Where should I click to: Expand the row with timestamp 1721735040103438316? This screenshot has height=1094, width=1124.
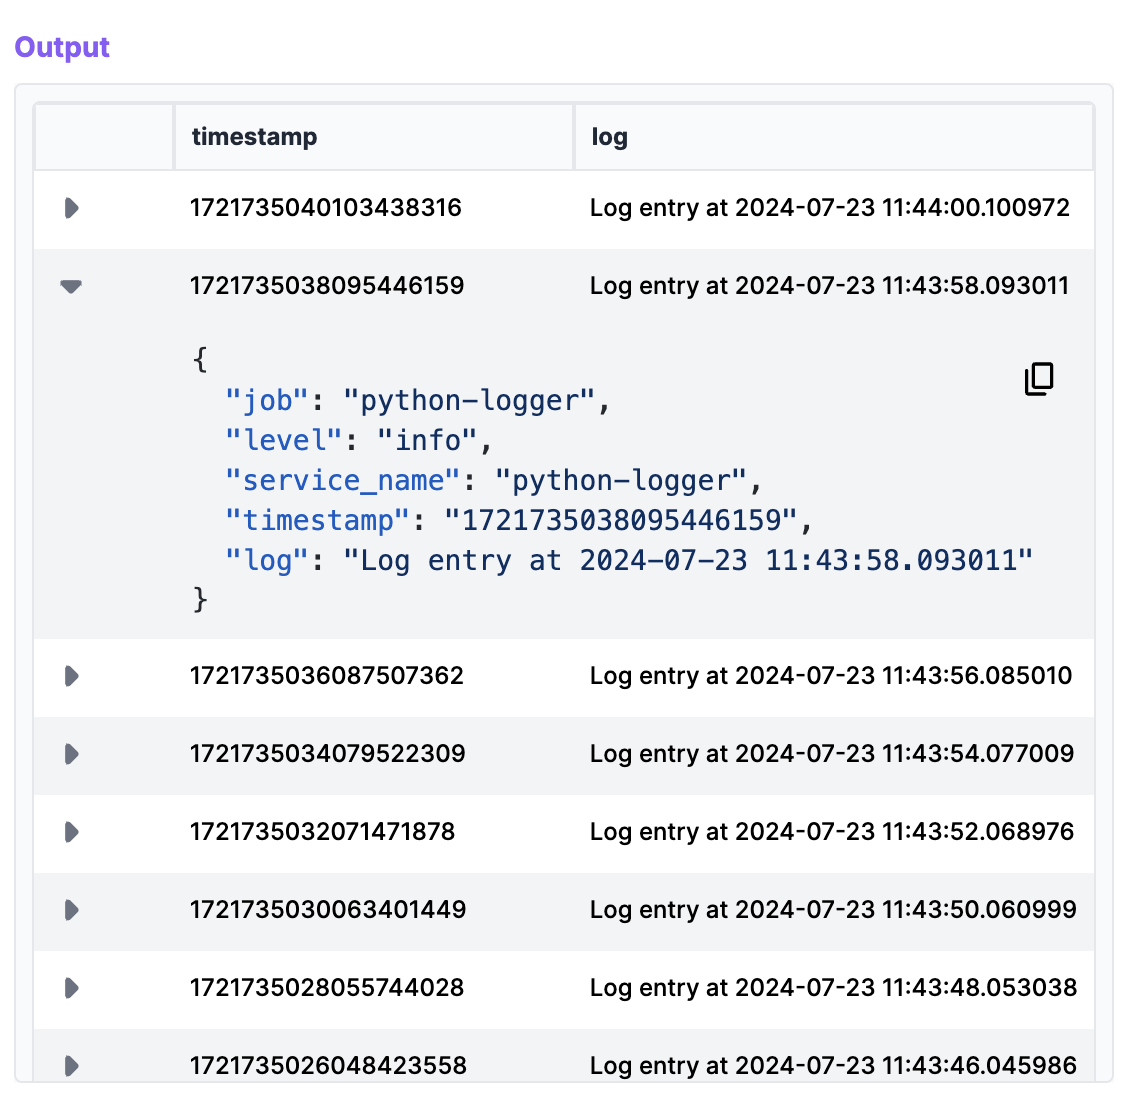click(x=71, y=208)
